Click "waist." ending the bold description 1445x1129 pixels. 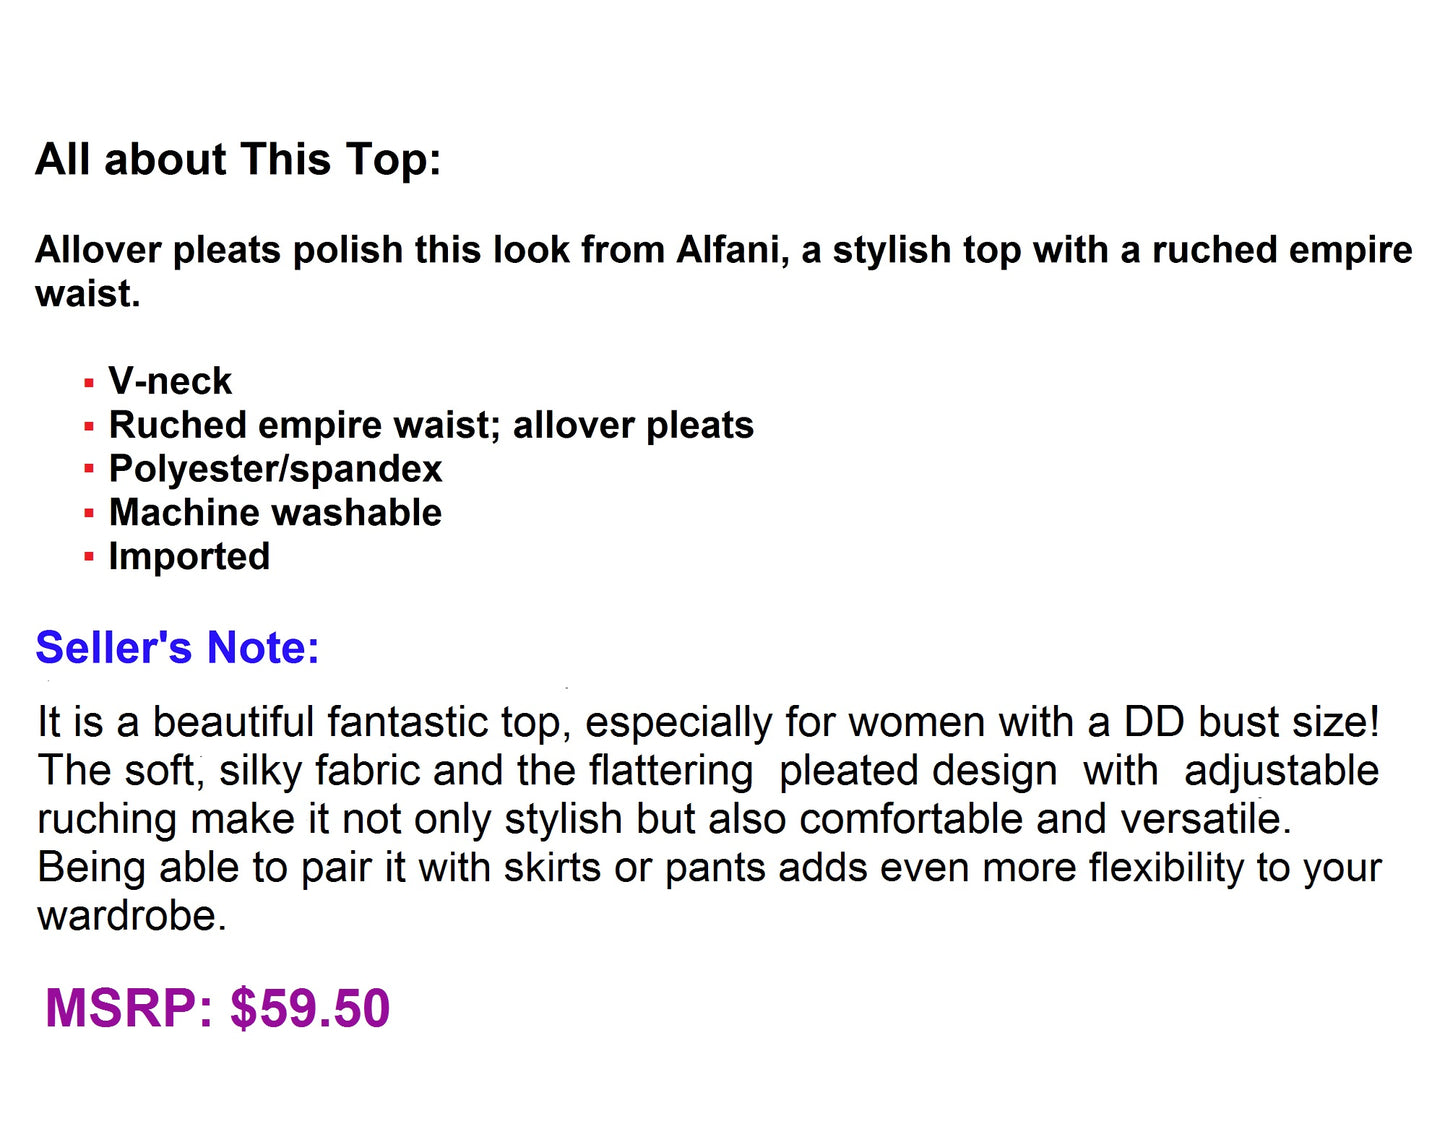point(88,294)
